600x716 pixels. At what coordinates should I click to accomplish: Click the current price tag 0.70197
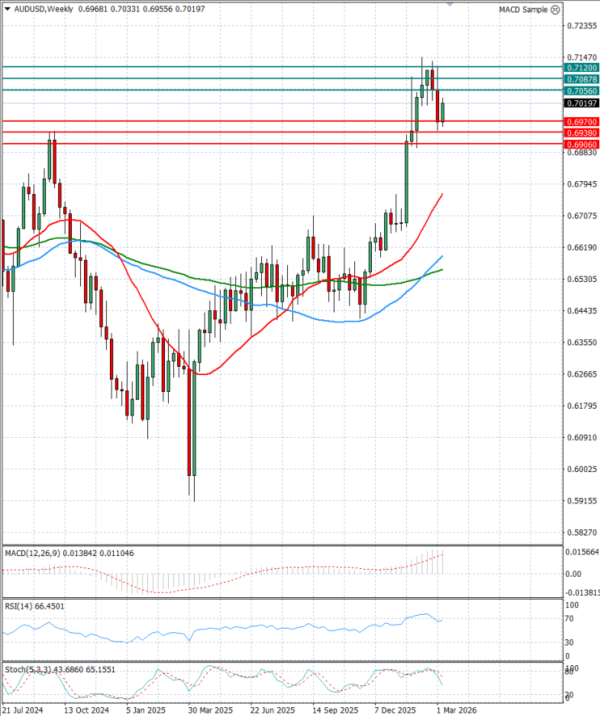click(x=581, y=103)
